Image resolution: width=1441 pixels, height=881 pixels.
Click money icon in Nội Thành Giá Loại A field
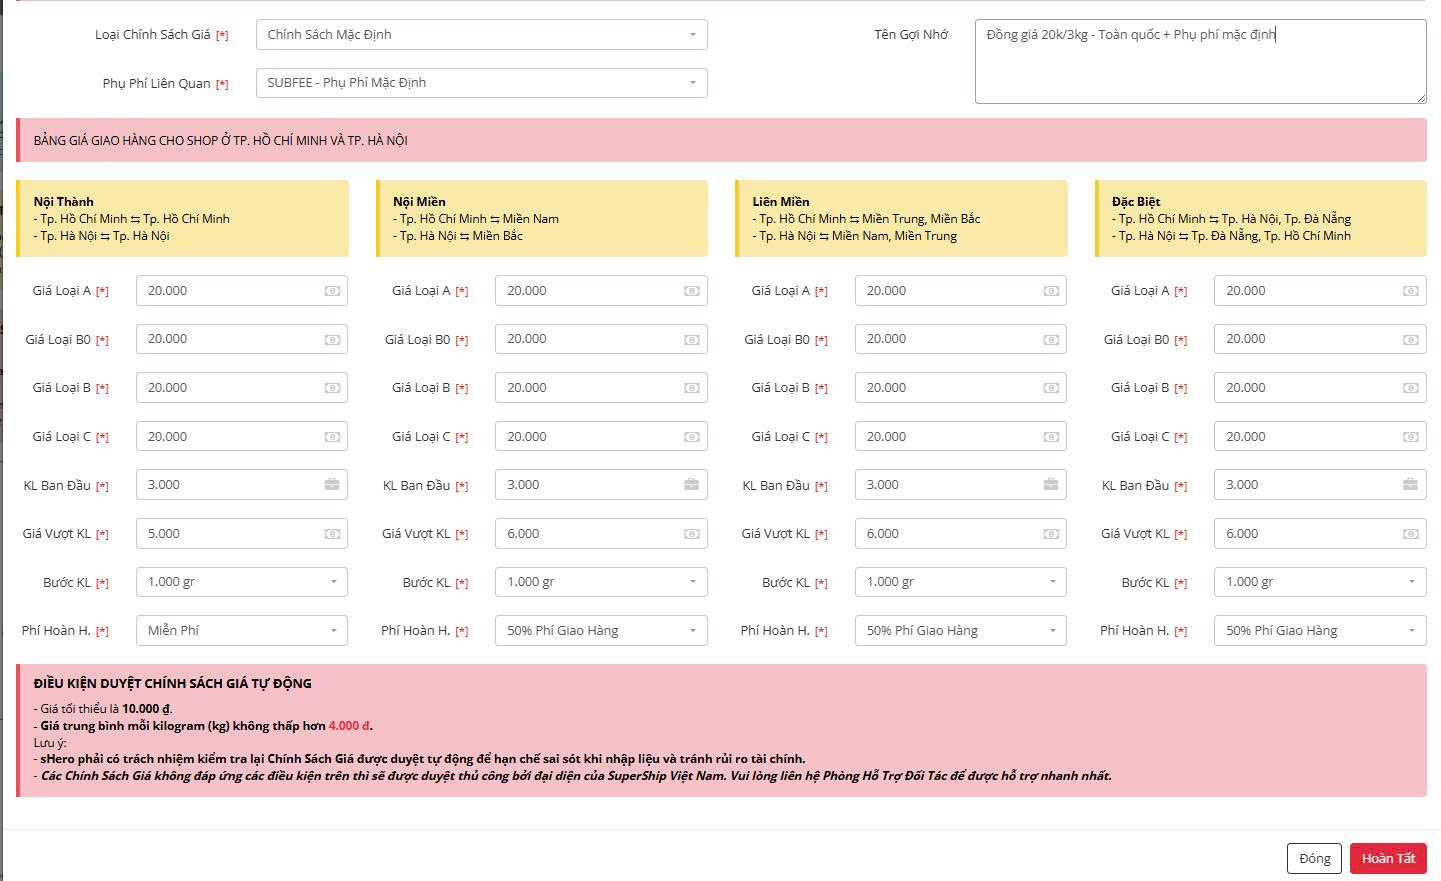point(332,291)
